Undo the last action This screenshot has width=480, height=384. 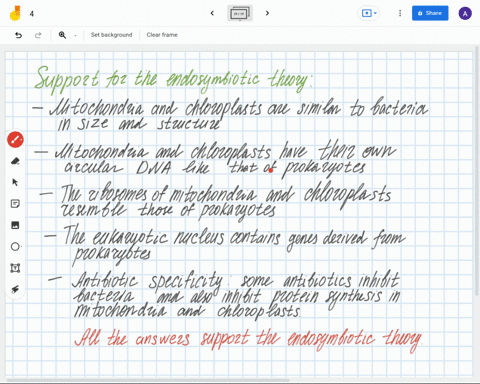(x=18, y=35)
